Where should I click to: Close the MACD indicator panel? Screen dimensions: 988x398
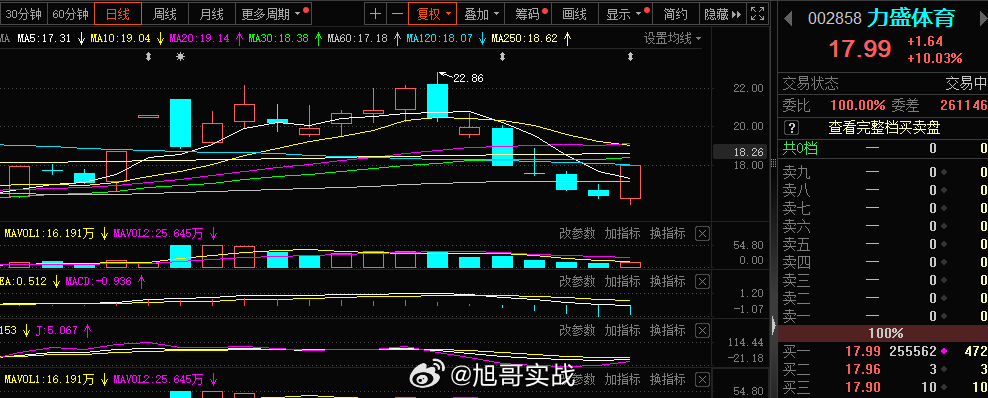tap(702, 281)
